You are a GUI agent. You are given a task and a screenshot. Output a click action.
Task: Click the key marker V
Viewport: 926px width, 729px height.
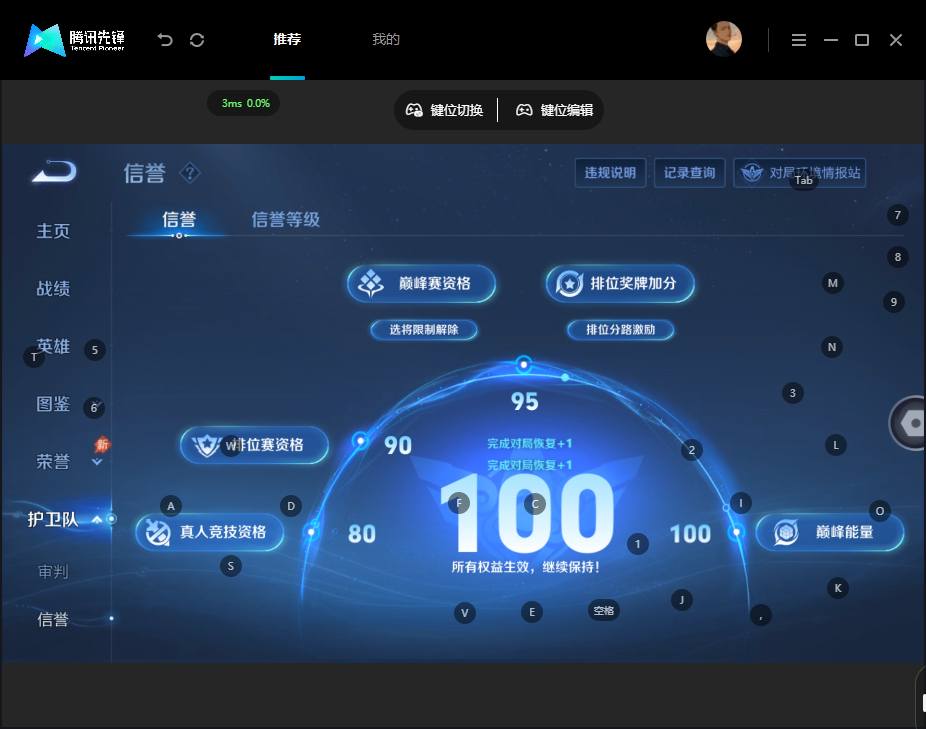[x=465, y=613]
